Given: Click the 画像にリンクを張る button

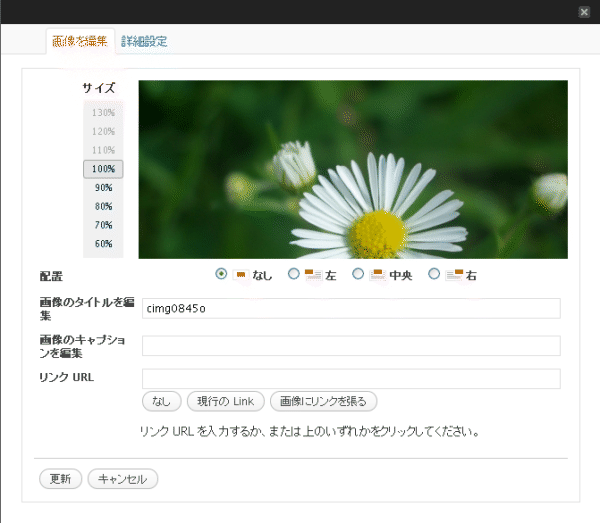Looking at the screenshot, I should [x=324, y=401].
